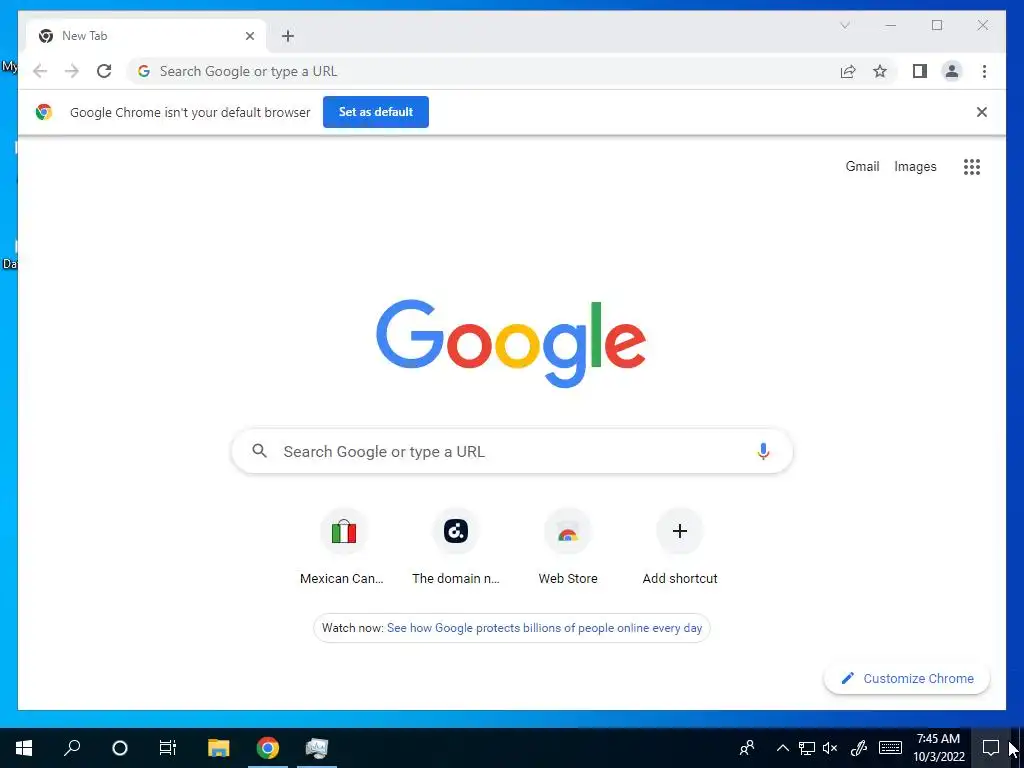Open Windows Ink pen tray icon
This screenshot has width=1024, height=768.
click(859, 748)
